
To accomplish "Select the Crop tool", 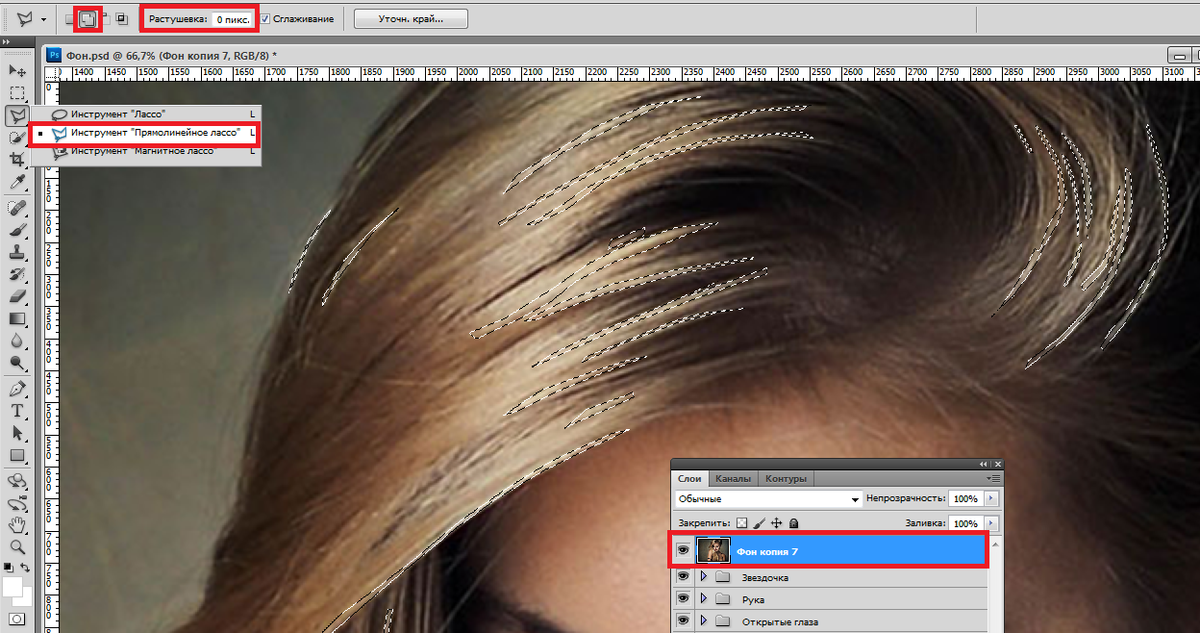I will click(x=17, y=160).
